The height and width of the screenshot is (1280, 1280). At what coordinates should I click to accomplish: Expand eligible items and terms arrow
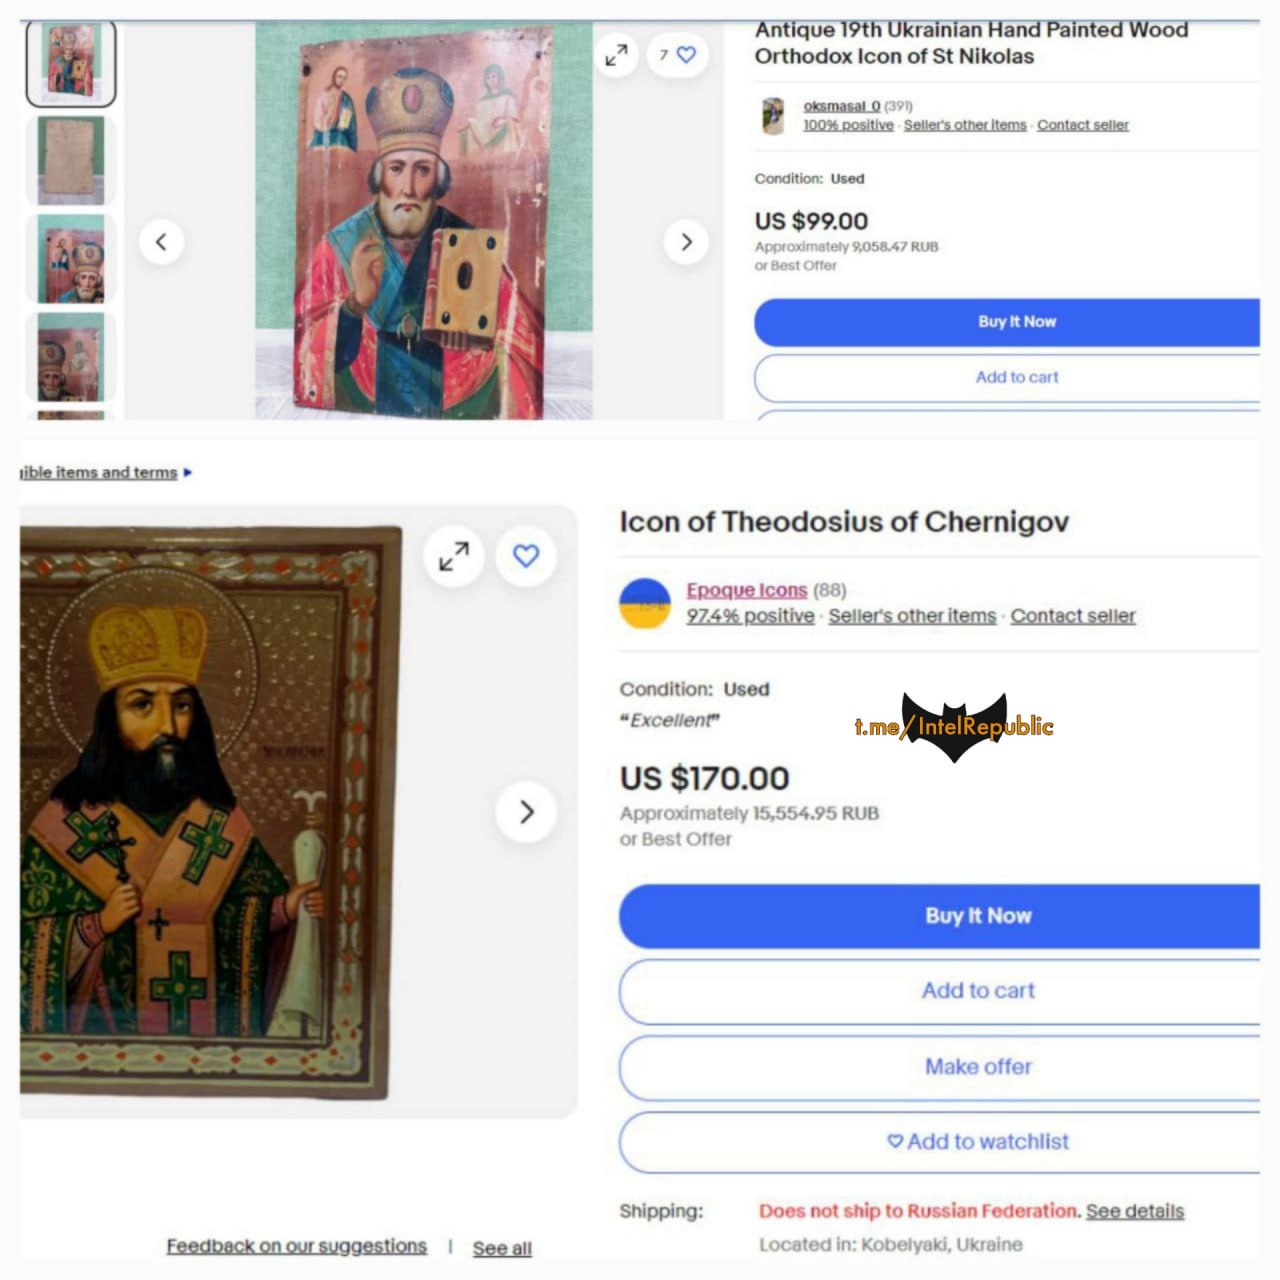[x=188, y=473]
